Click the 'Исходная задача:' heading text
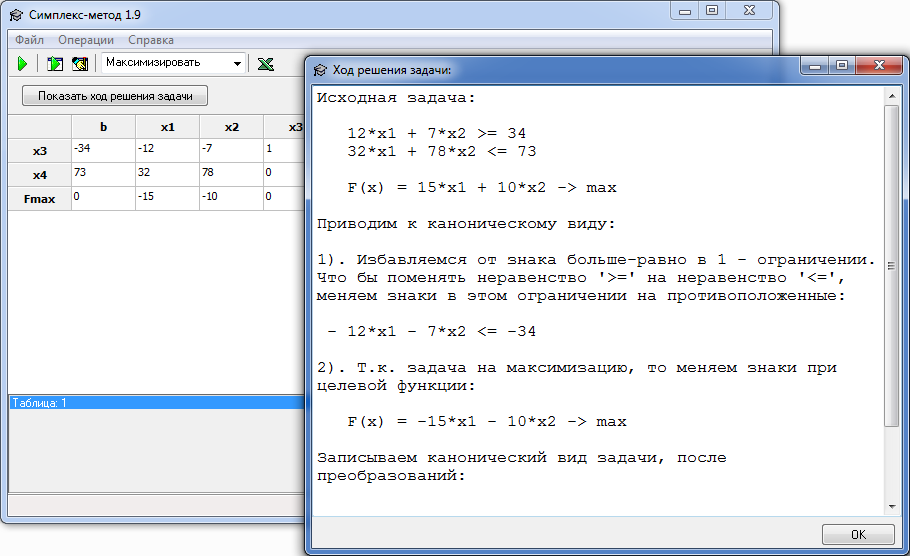 pyautogui.click(x=396, y=98)
